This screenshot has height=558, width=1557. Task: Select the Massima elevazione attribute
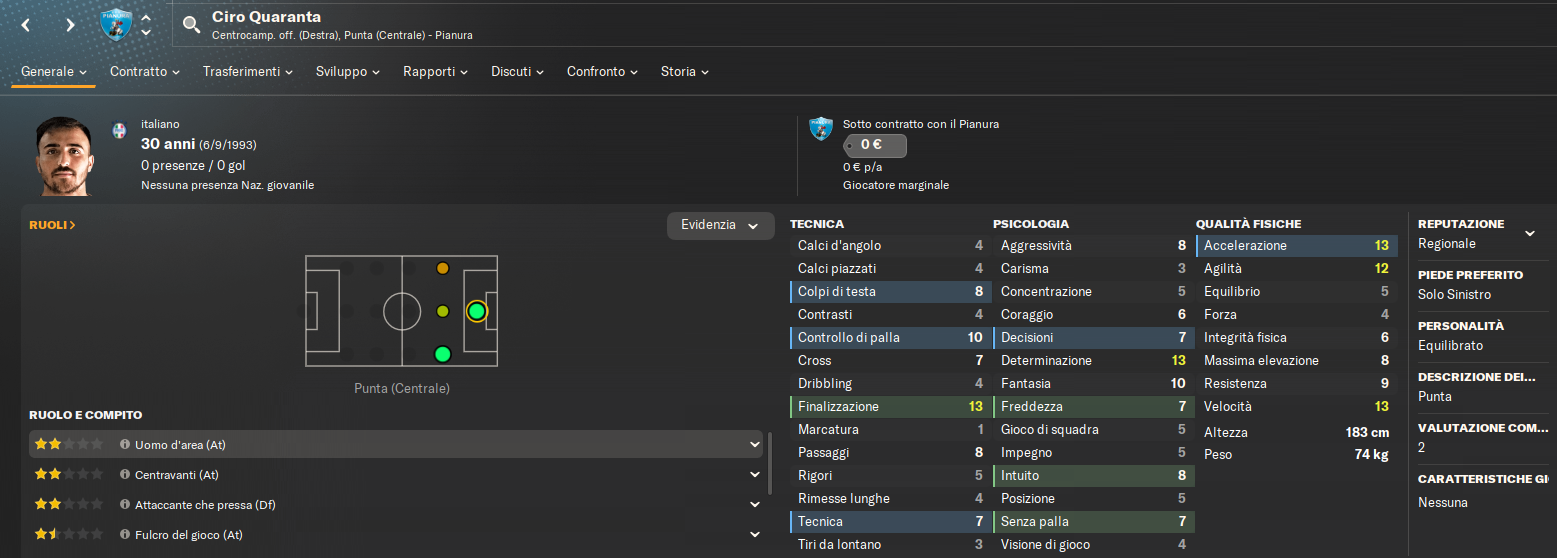(1297, 361)
